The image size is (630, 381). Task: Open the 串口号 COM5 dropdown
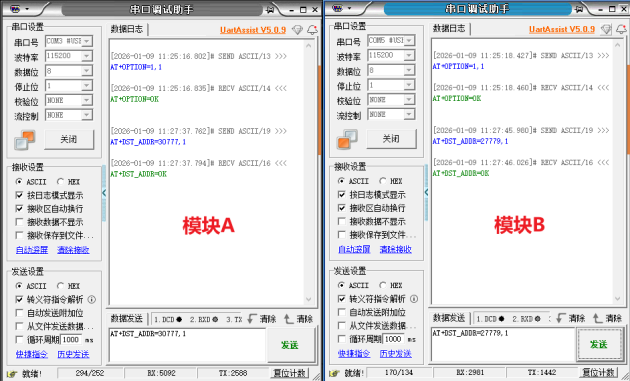click(409, 40)
